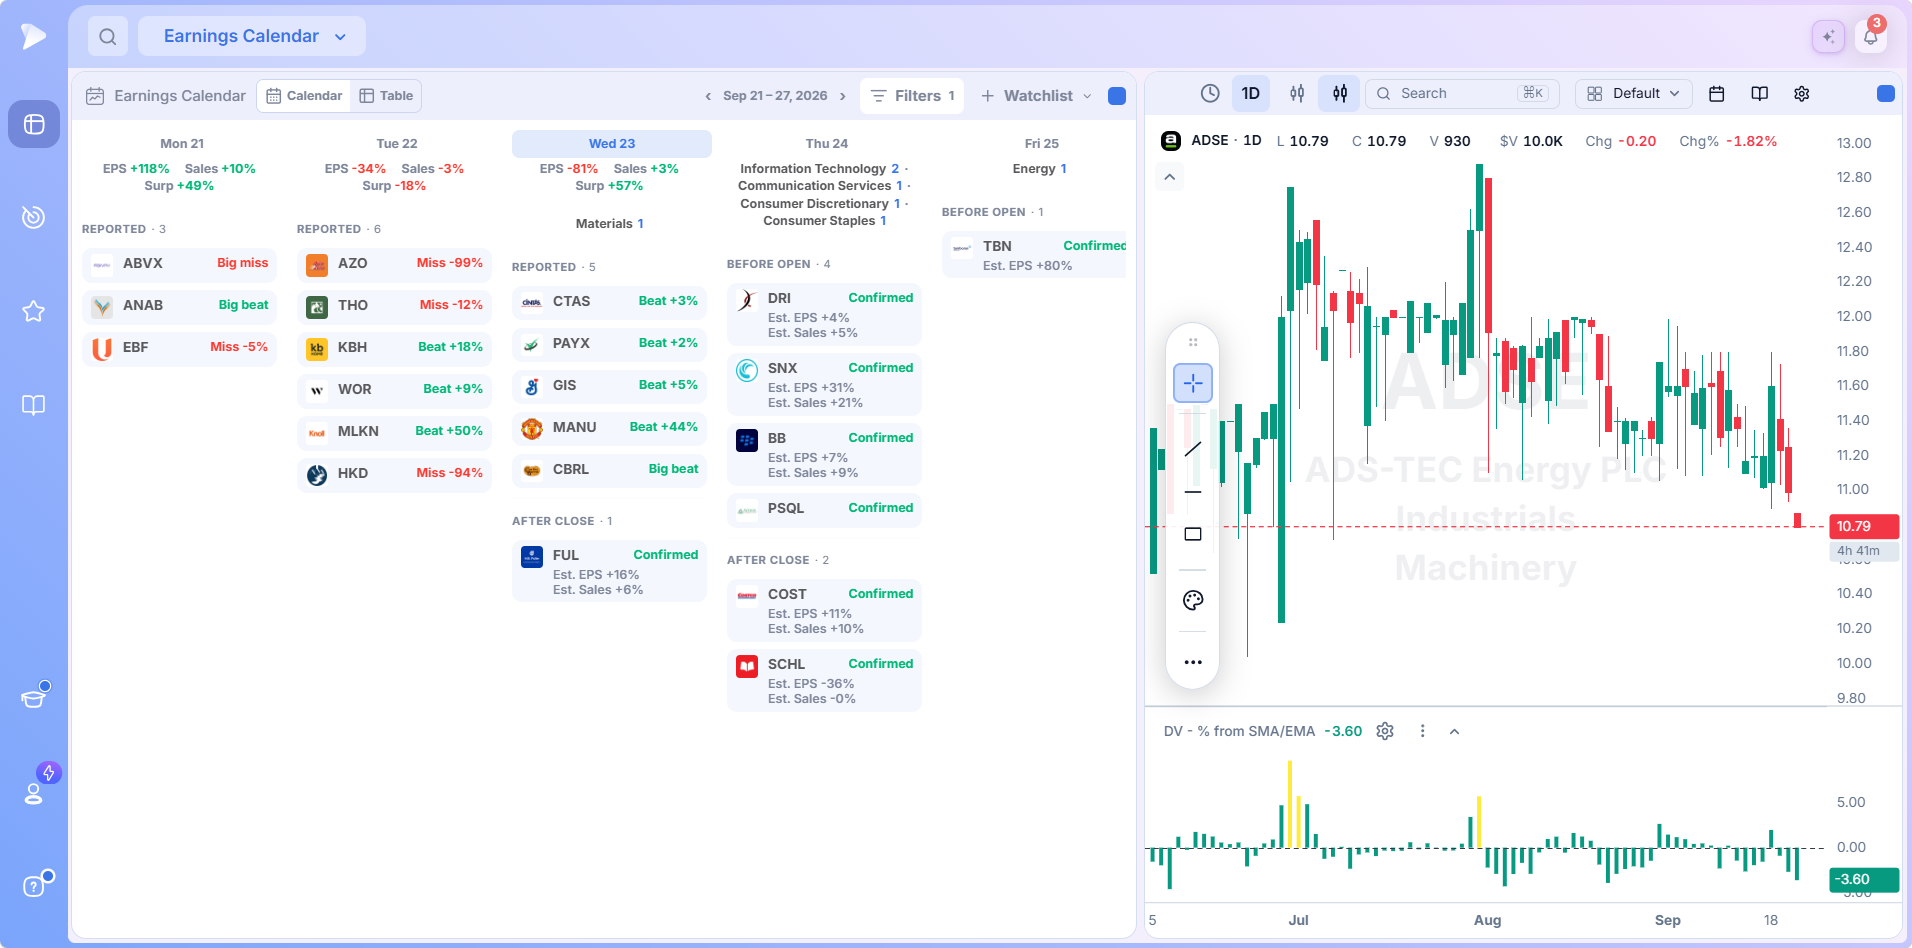This screenshot has height=948, width=1912.
Task: Open chart settings gear
Action: click(1802, 93)
